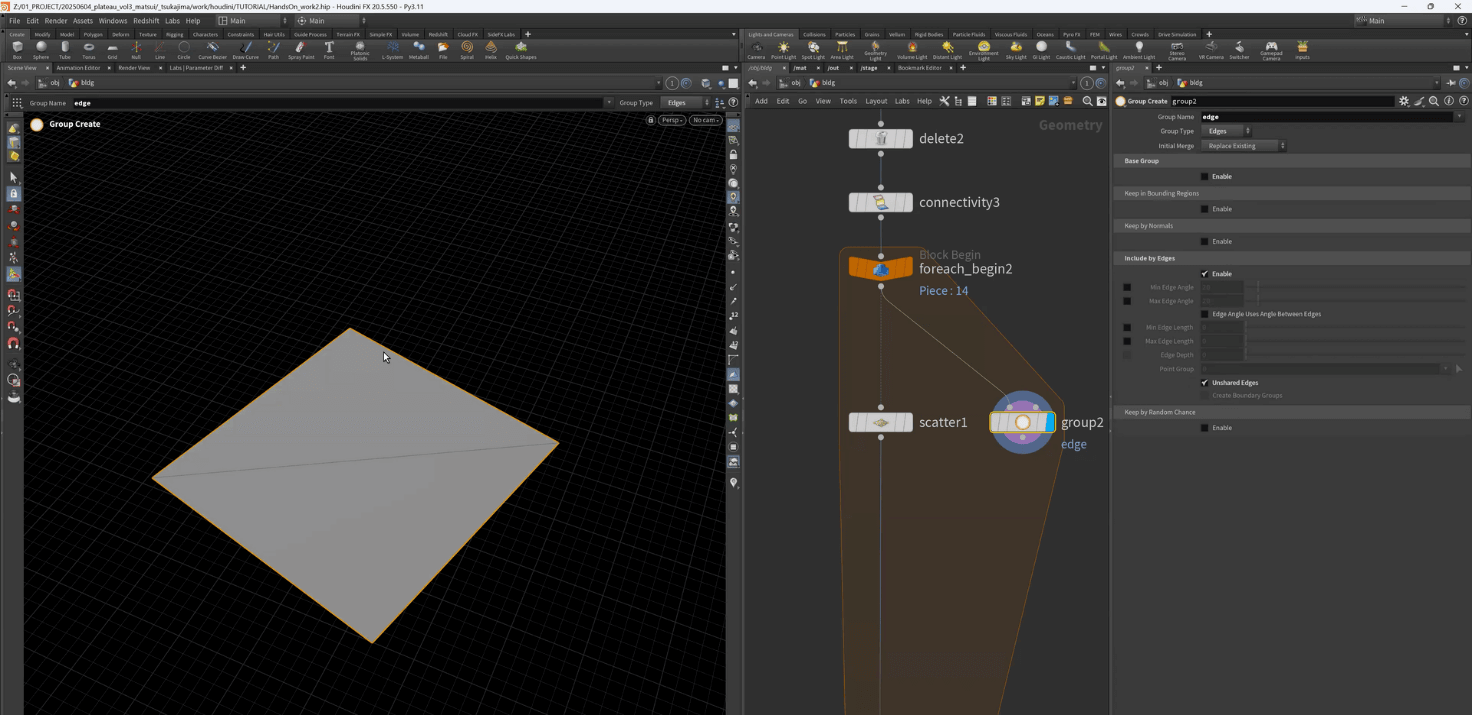Select the scatter1 node
This screenshot has height=715, width=1472.
click(880, 422)
